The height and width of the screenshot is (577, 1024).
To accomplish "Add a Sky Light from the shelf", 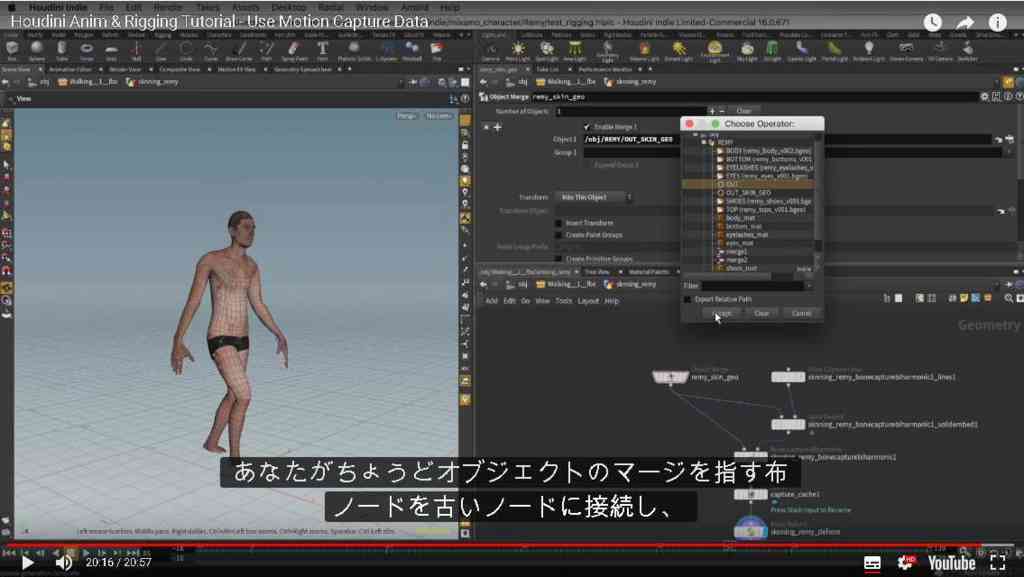I will [747, 50].
